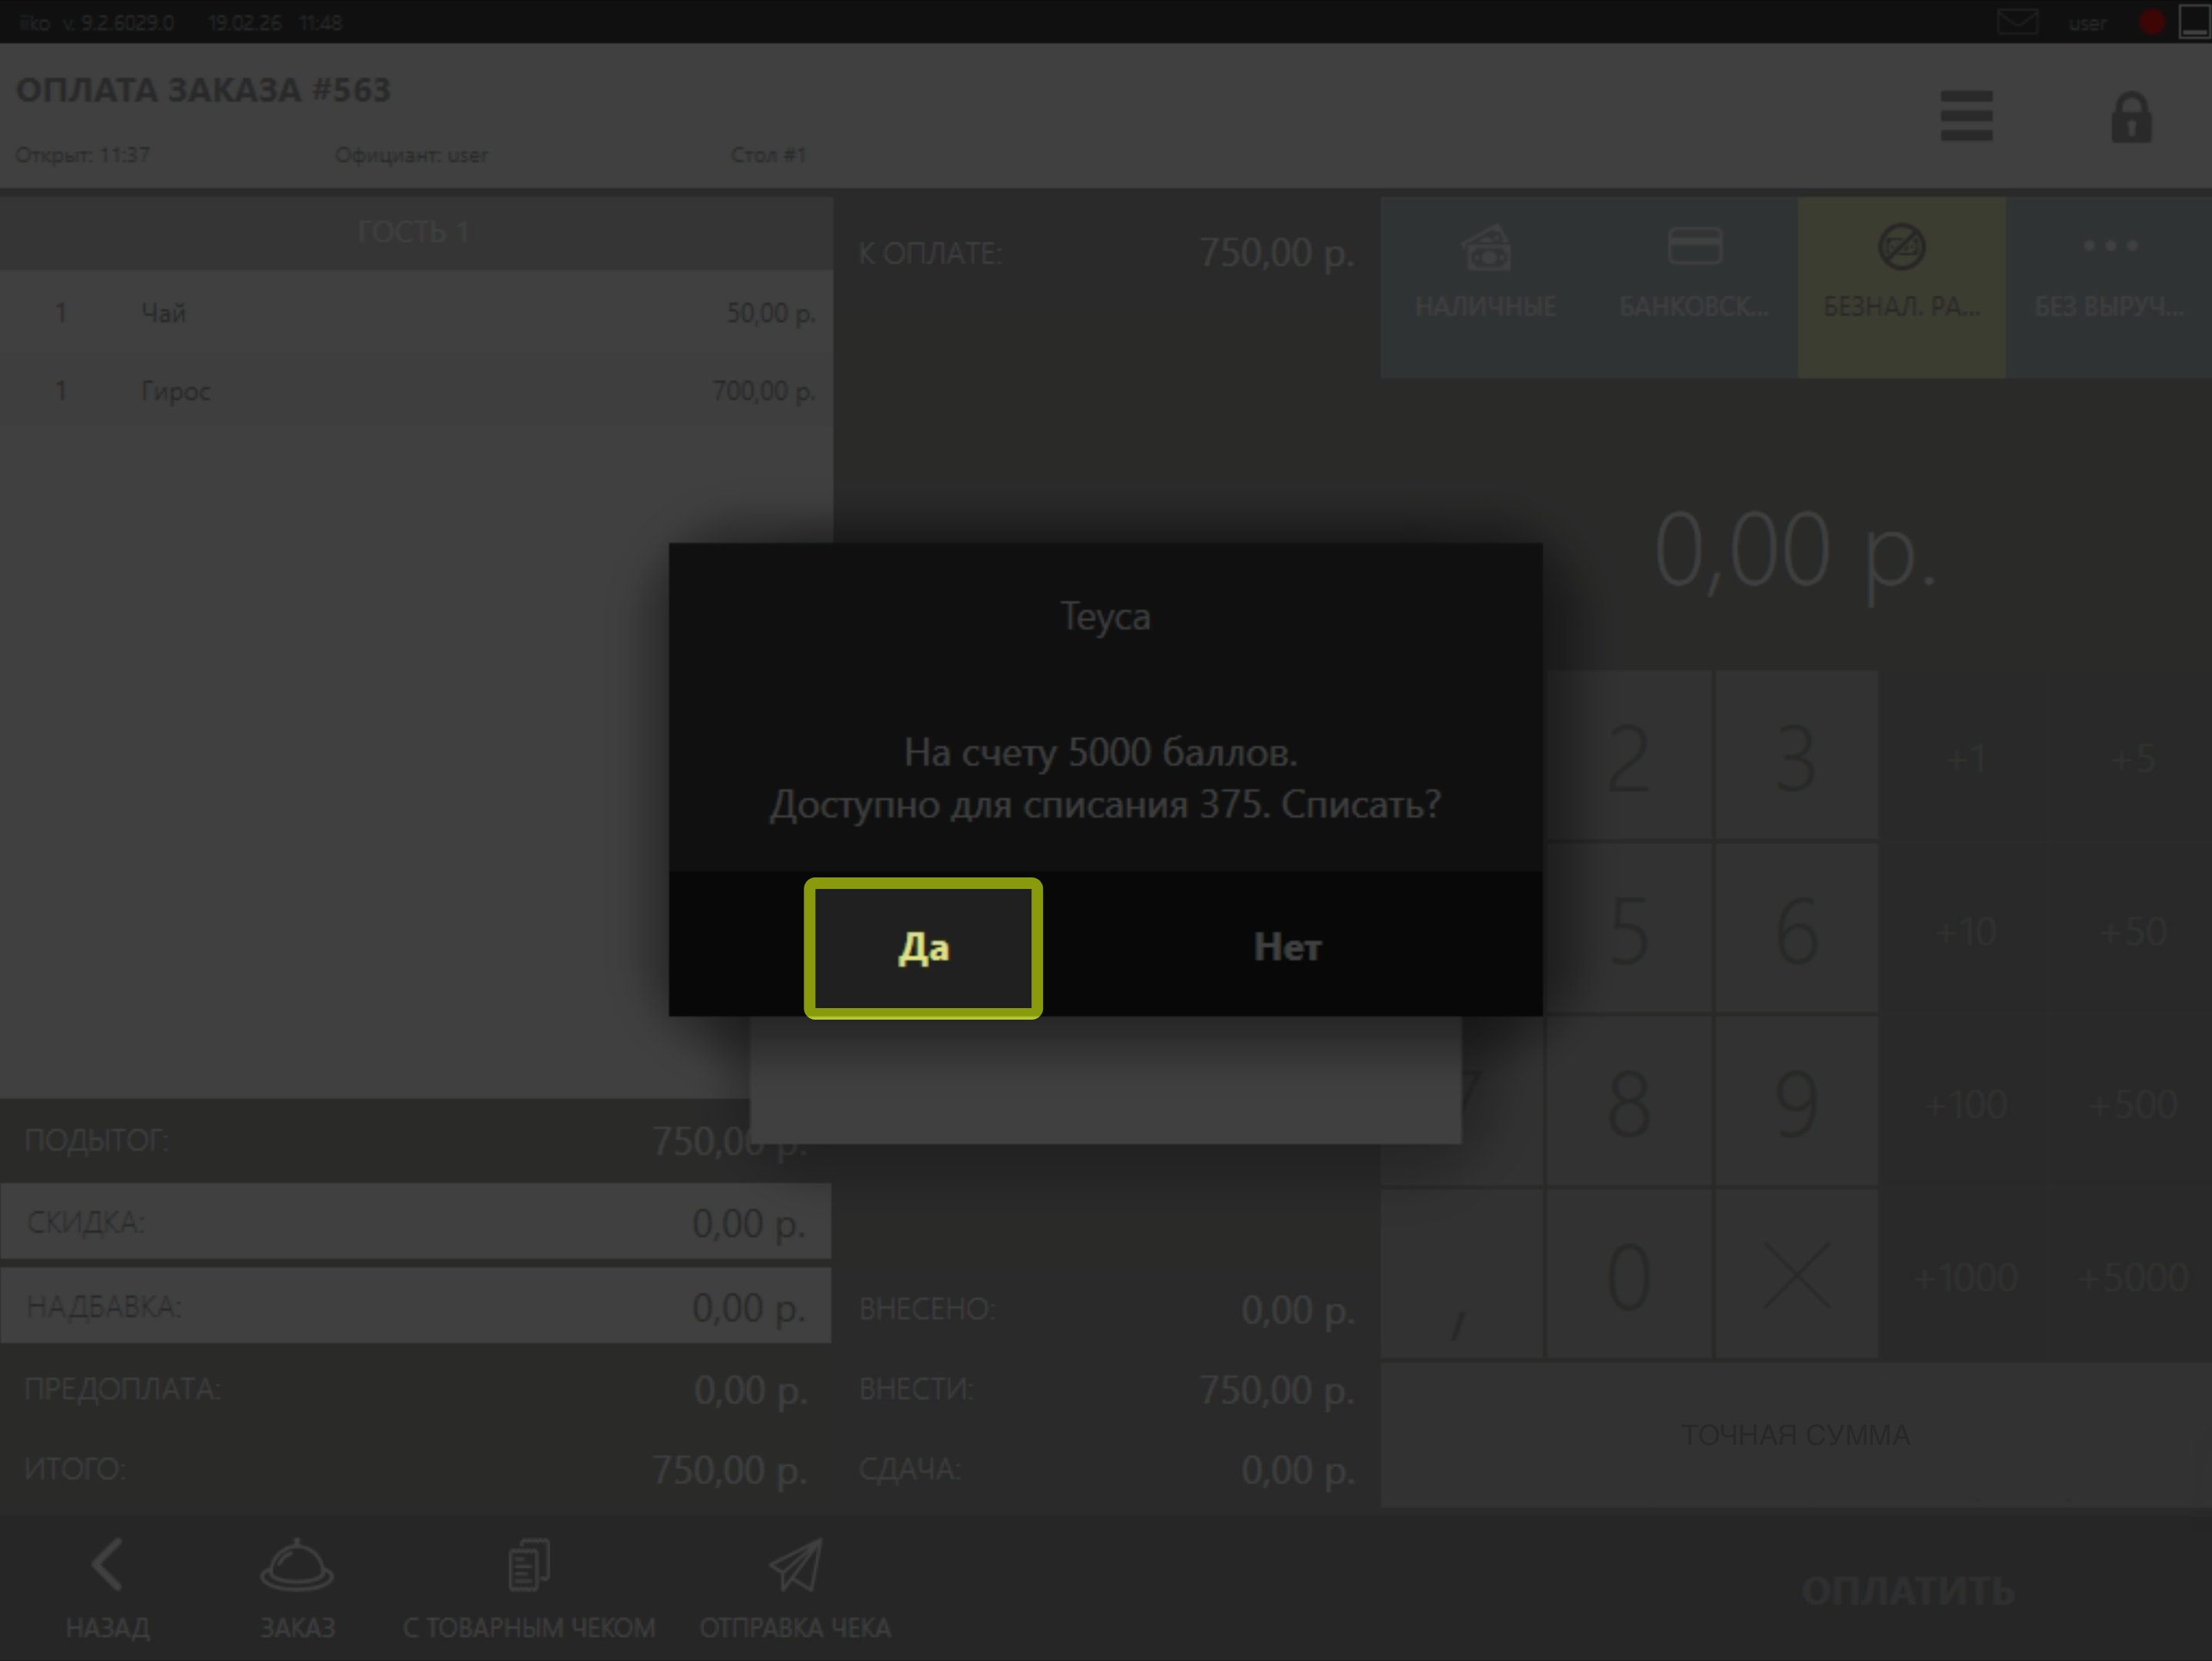Open the mail envelope notification icon

pos(2017,22)
